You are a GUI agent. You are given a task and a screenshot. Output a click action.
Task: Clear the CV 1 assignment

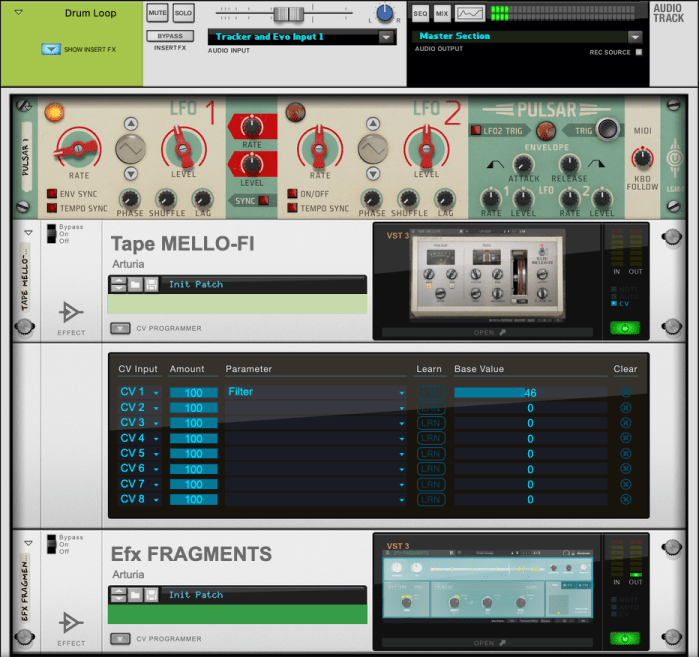click(625, 393)
